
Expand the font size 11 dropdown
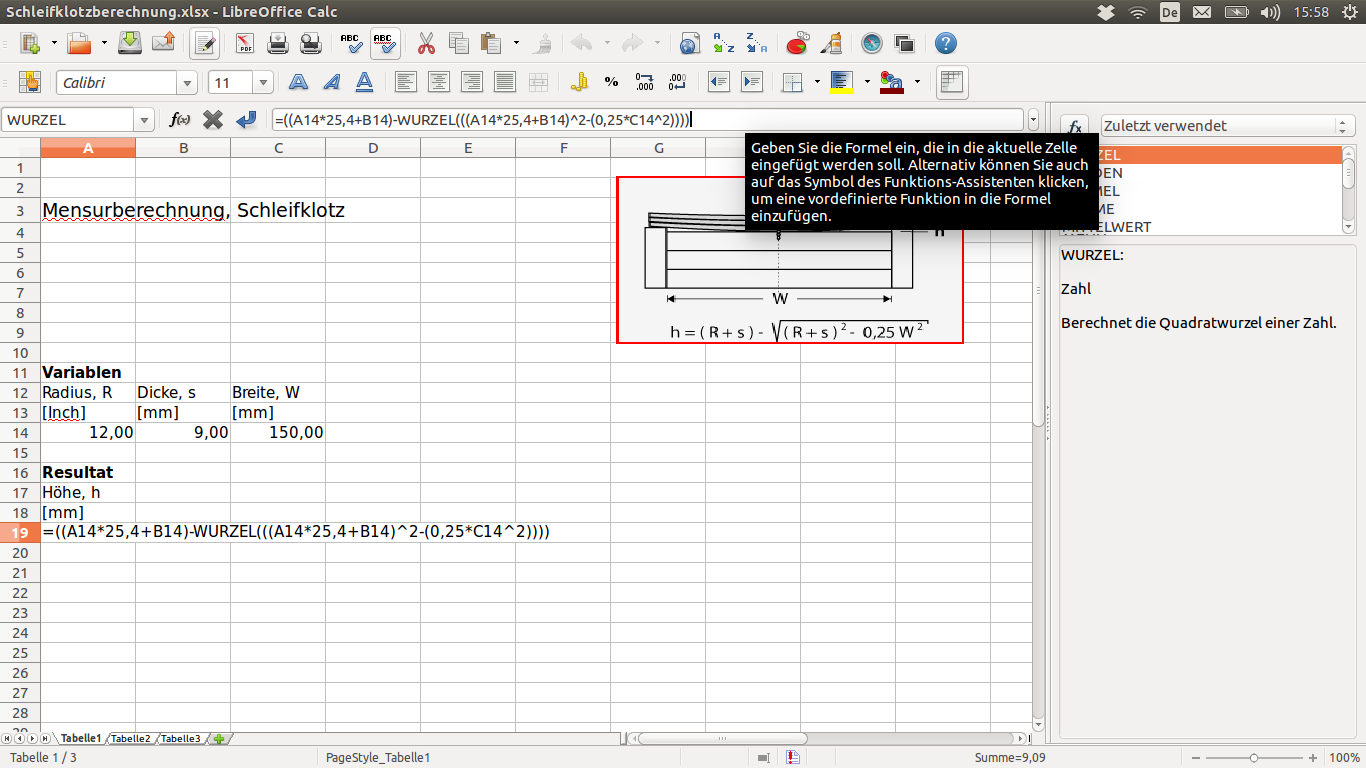263,83
